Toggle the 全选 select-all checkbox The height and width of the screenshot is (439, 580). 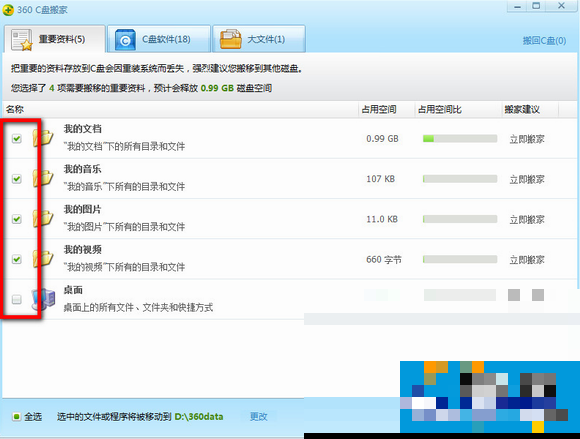click(16, 417)
